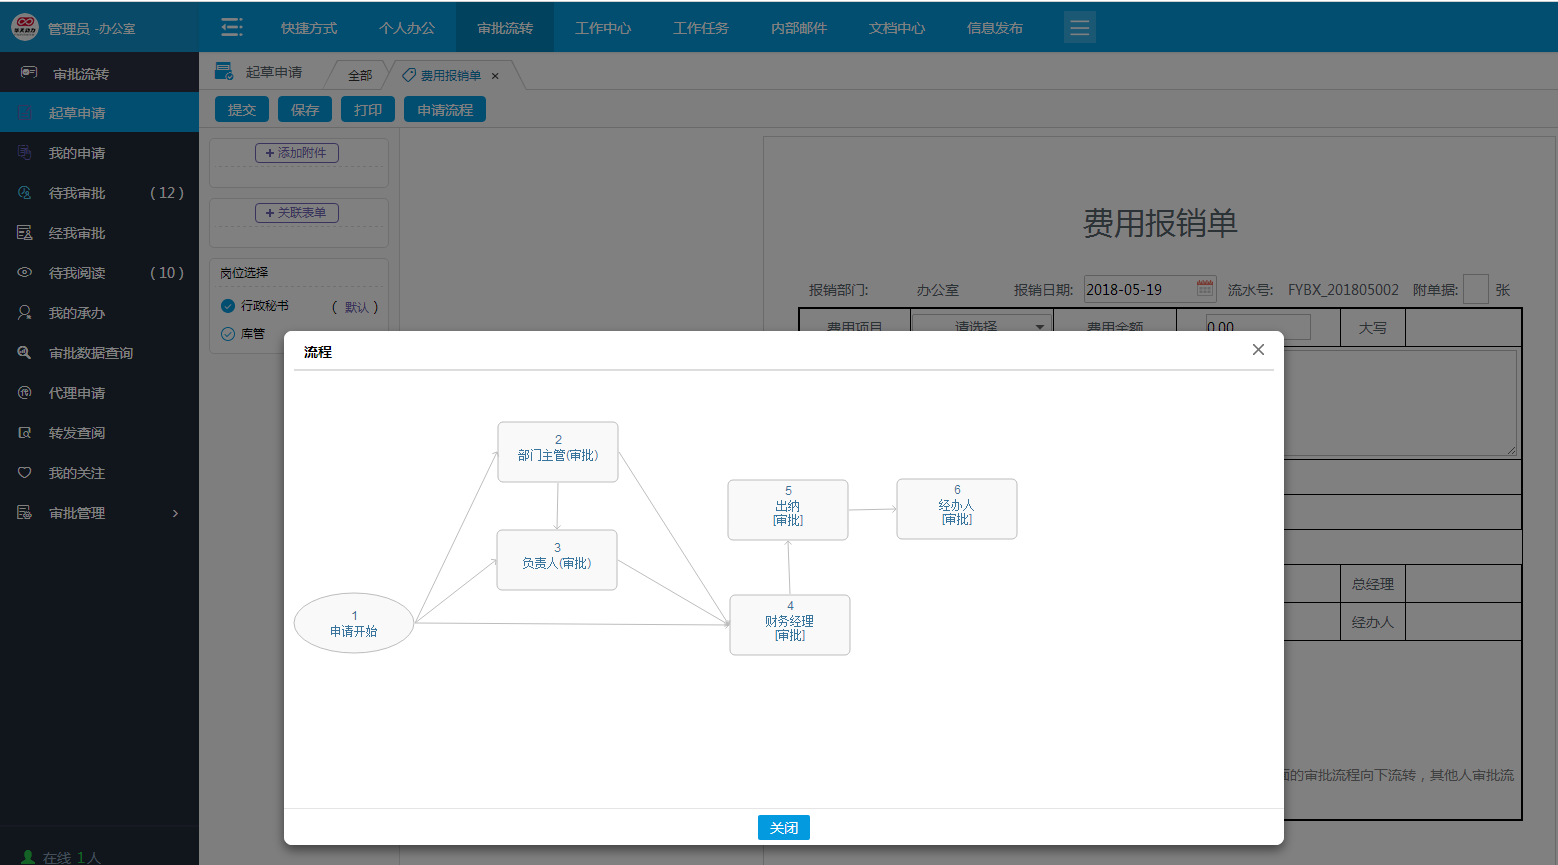Viewport: 1558px width, 865px height.
Task: Click the 审批数据查询 search icon
Action: pyautogui.click(x=25, y=353)
